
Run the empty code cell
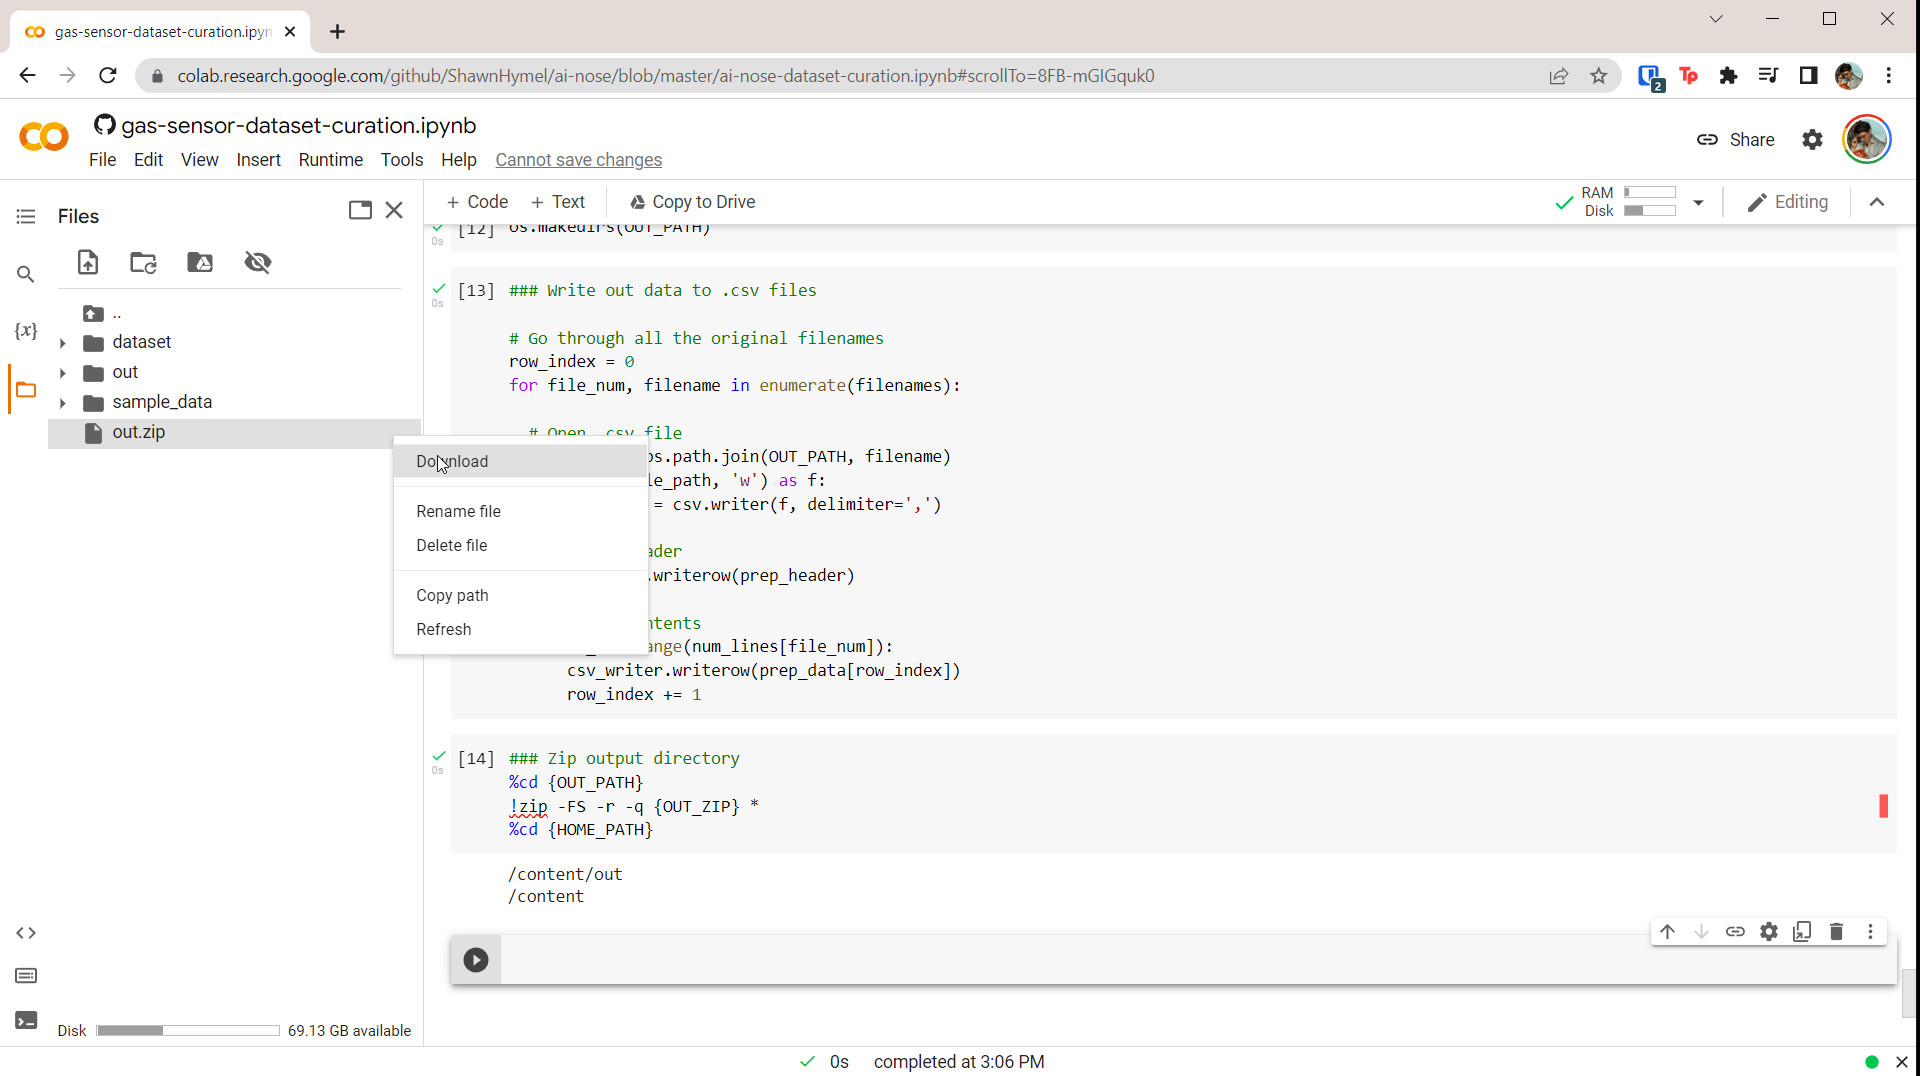pos(476,960)
